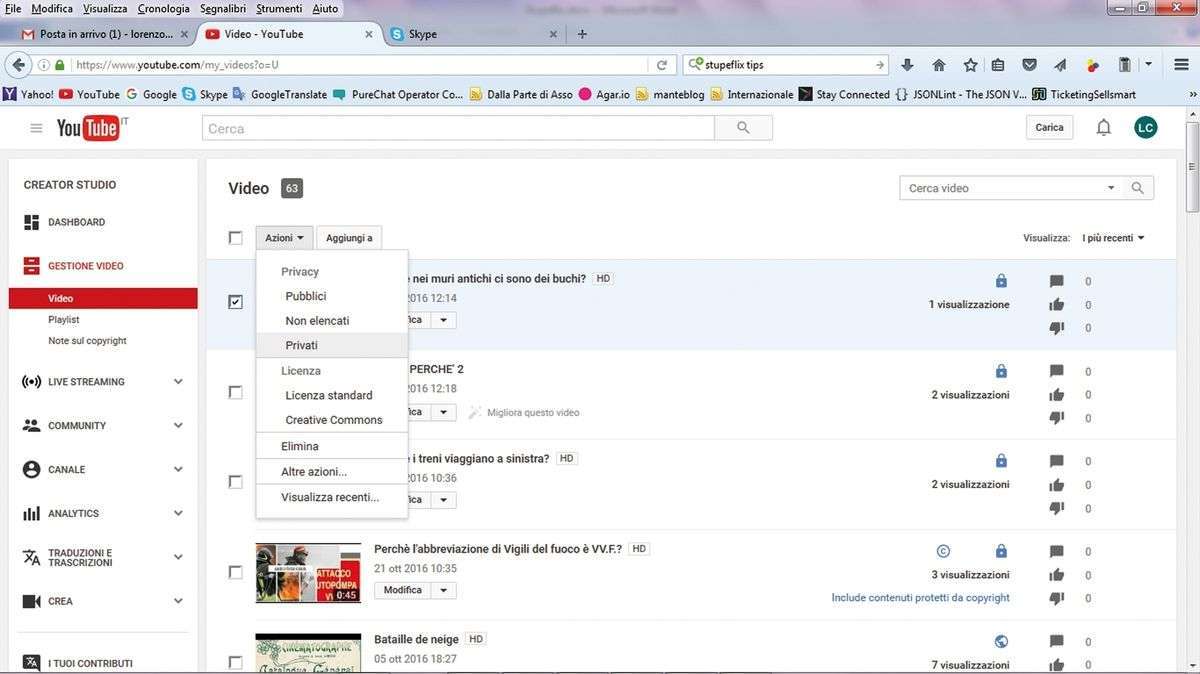The width and height of the screenshot is (1200, 674).
Task: Open the Firefox downloads arrow
Action: pos(907,65)
